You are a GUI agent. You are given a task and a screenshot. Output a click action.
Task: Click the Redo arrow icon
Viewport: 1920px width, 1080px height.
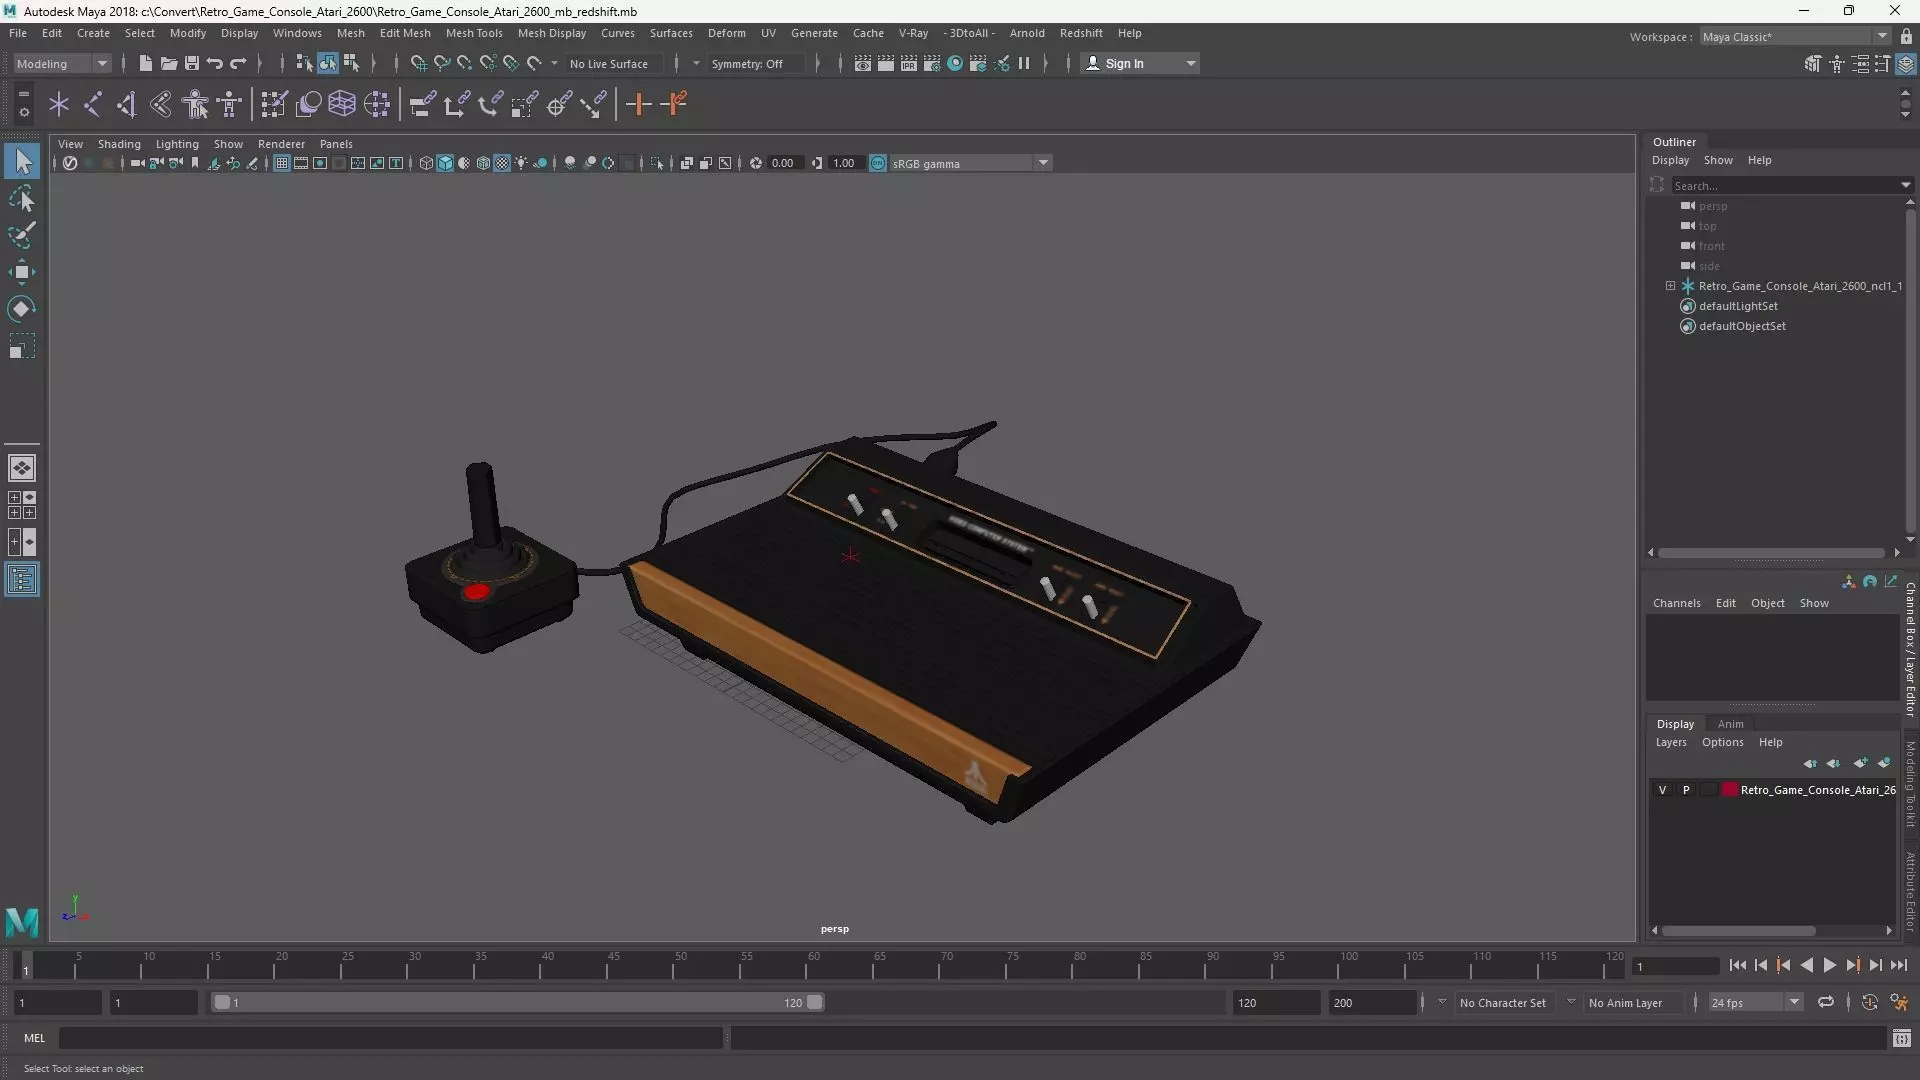click(x=238, y=63)
